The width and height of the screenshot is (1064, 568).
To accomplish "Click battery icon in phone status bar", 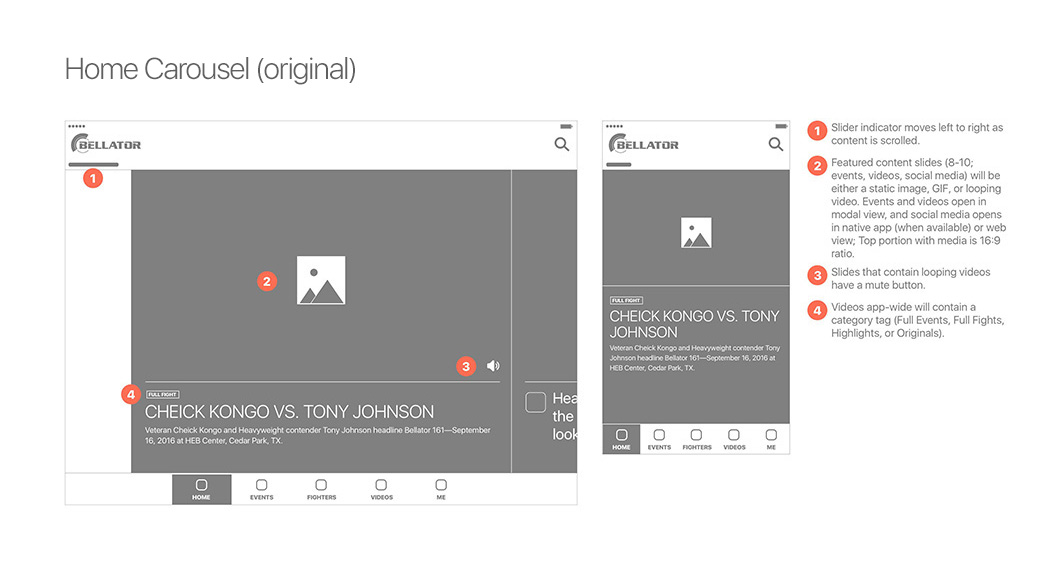I will point(782,126).
